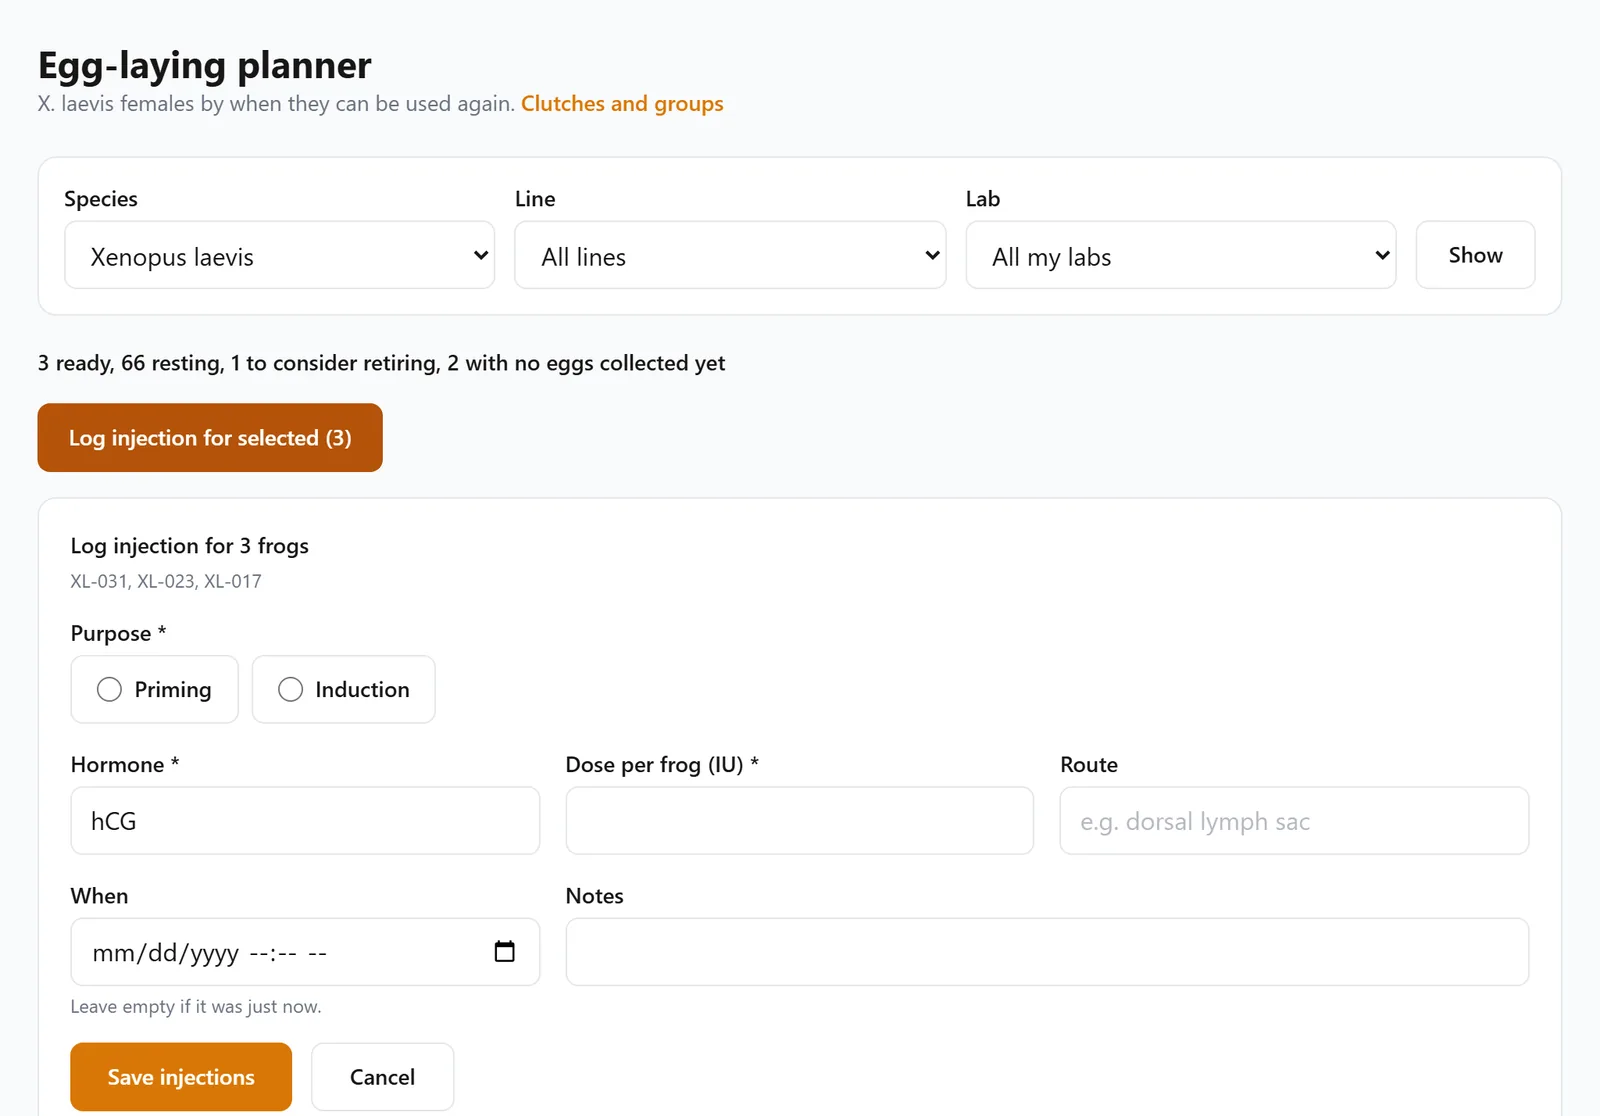
Task: Click Log injection for selected (3)
Action: 210,437
